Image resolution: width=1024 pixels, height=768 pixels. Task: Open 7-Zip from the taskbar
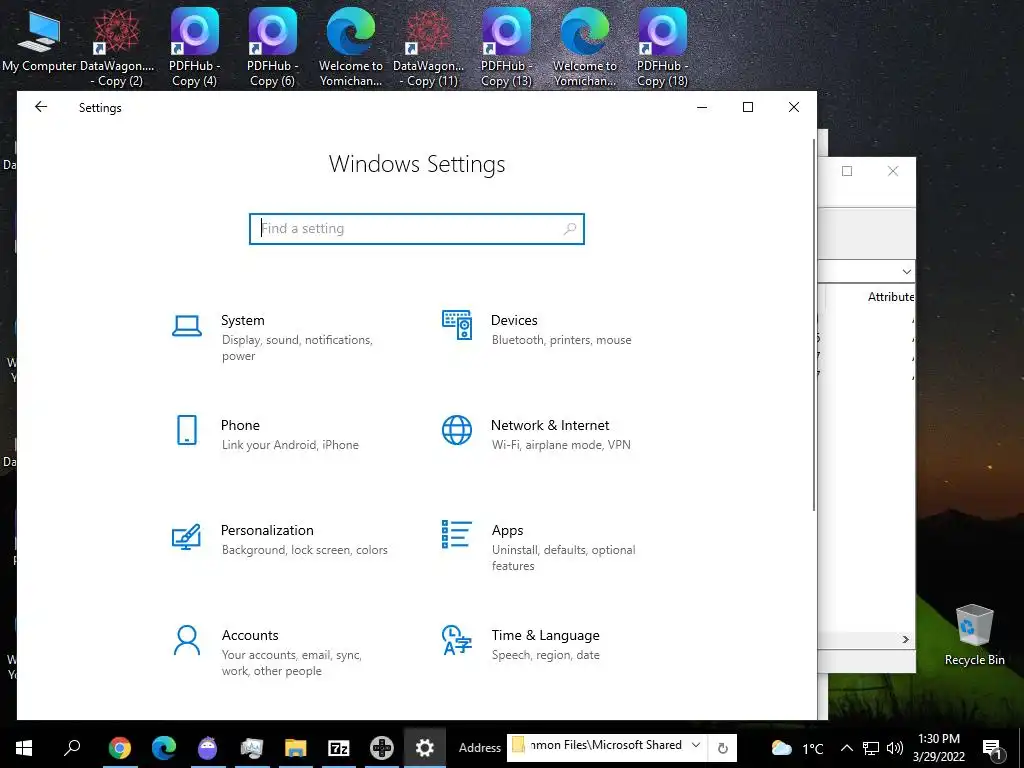point(338,748)
